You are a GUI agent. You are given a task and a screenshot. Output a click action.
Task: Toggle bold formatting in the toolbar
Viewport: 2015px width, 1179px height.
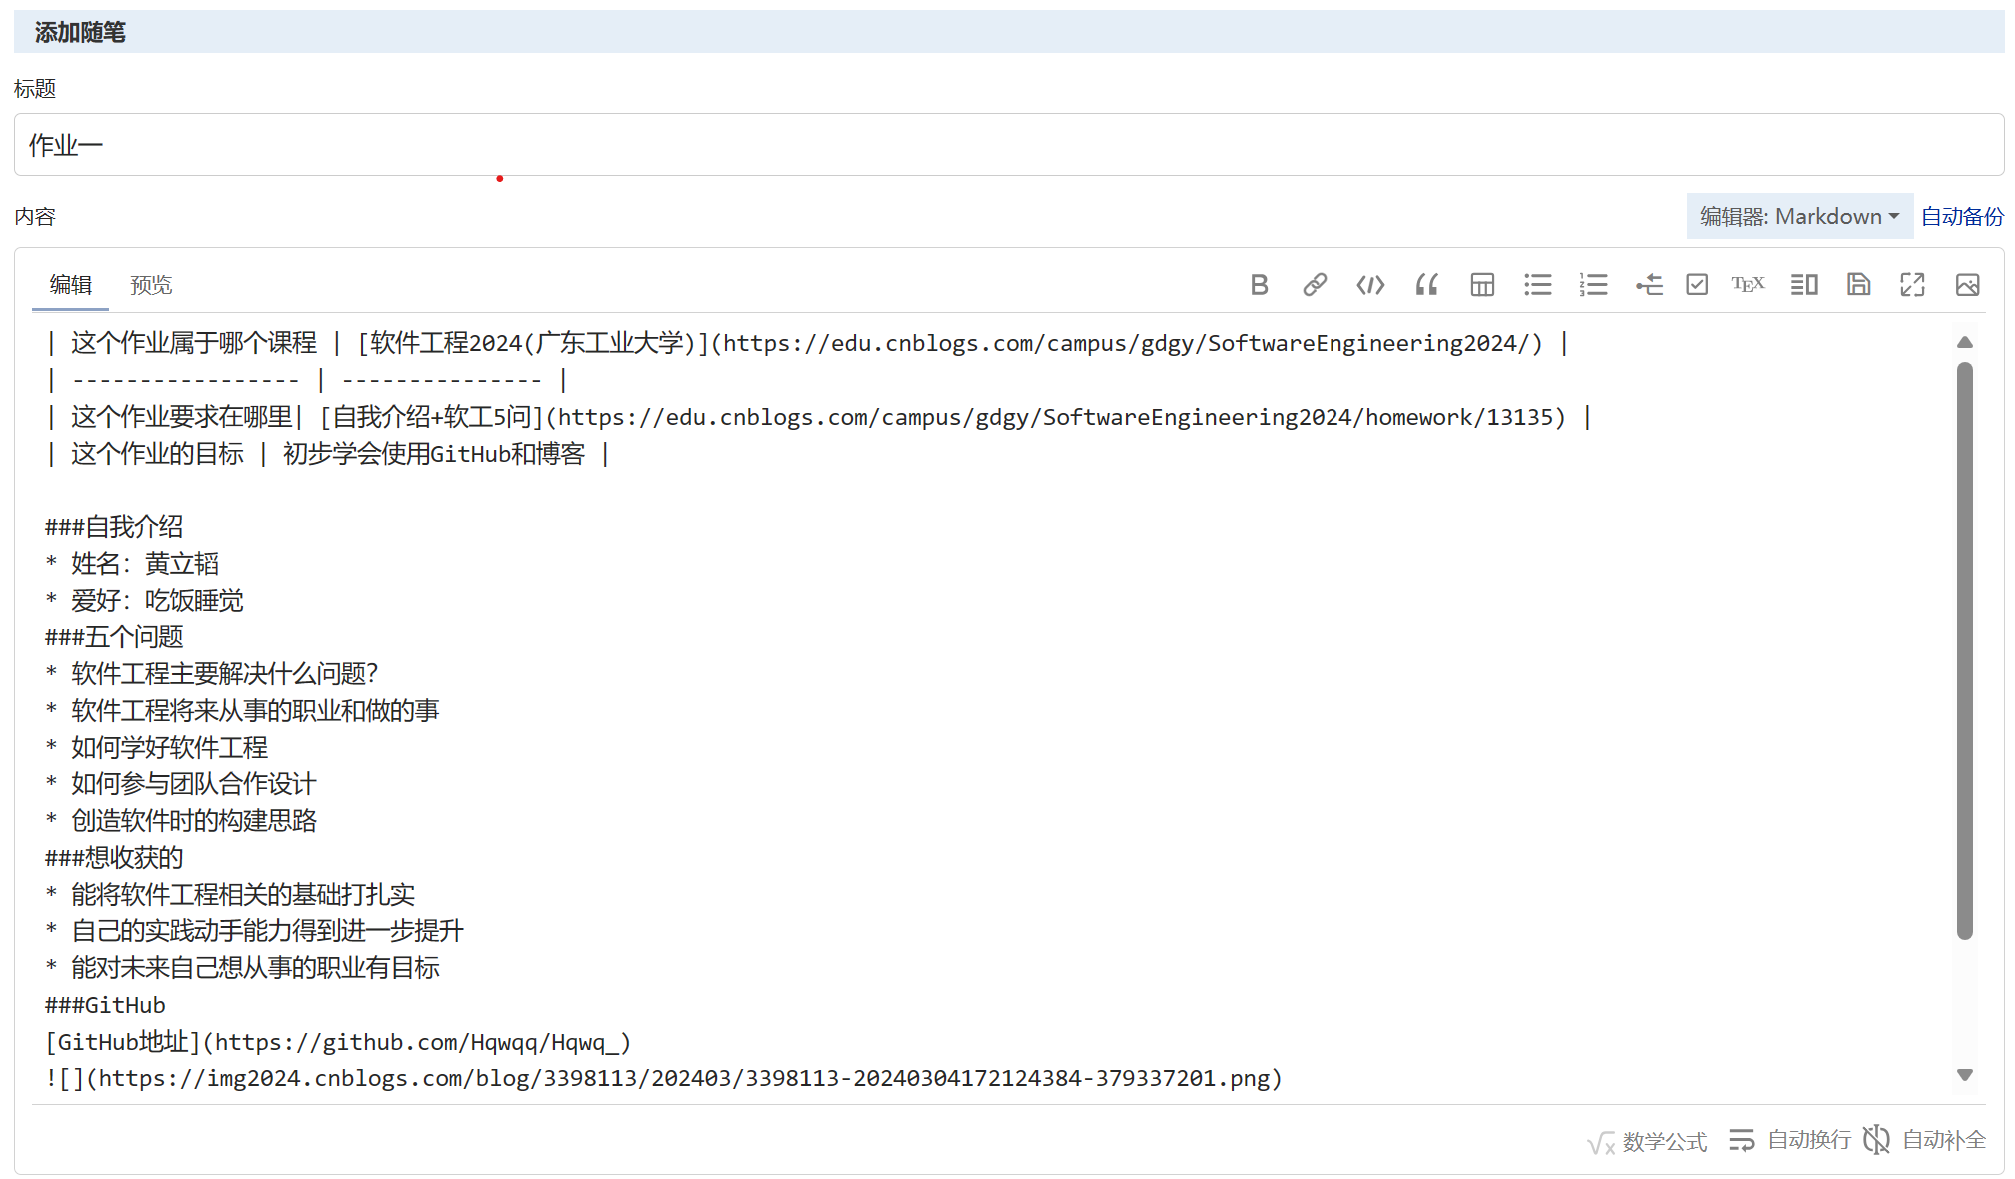1259,285
